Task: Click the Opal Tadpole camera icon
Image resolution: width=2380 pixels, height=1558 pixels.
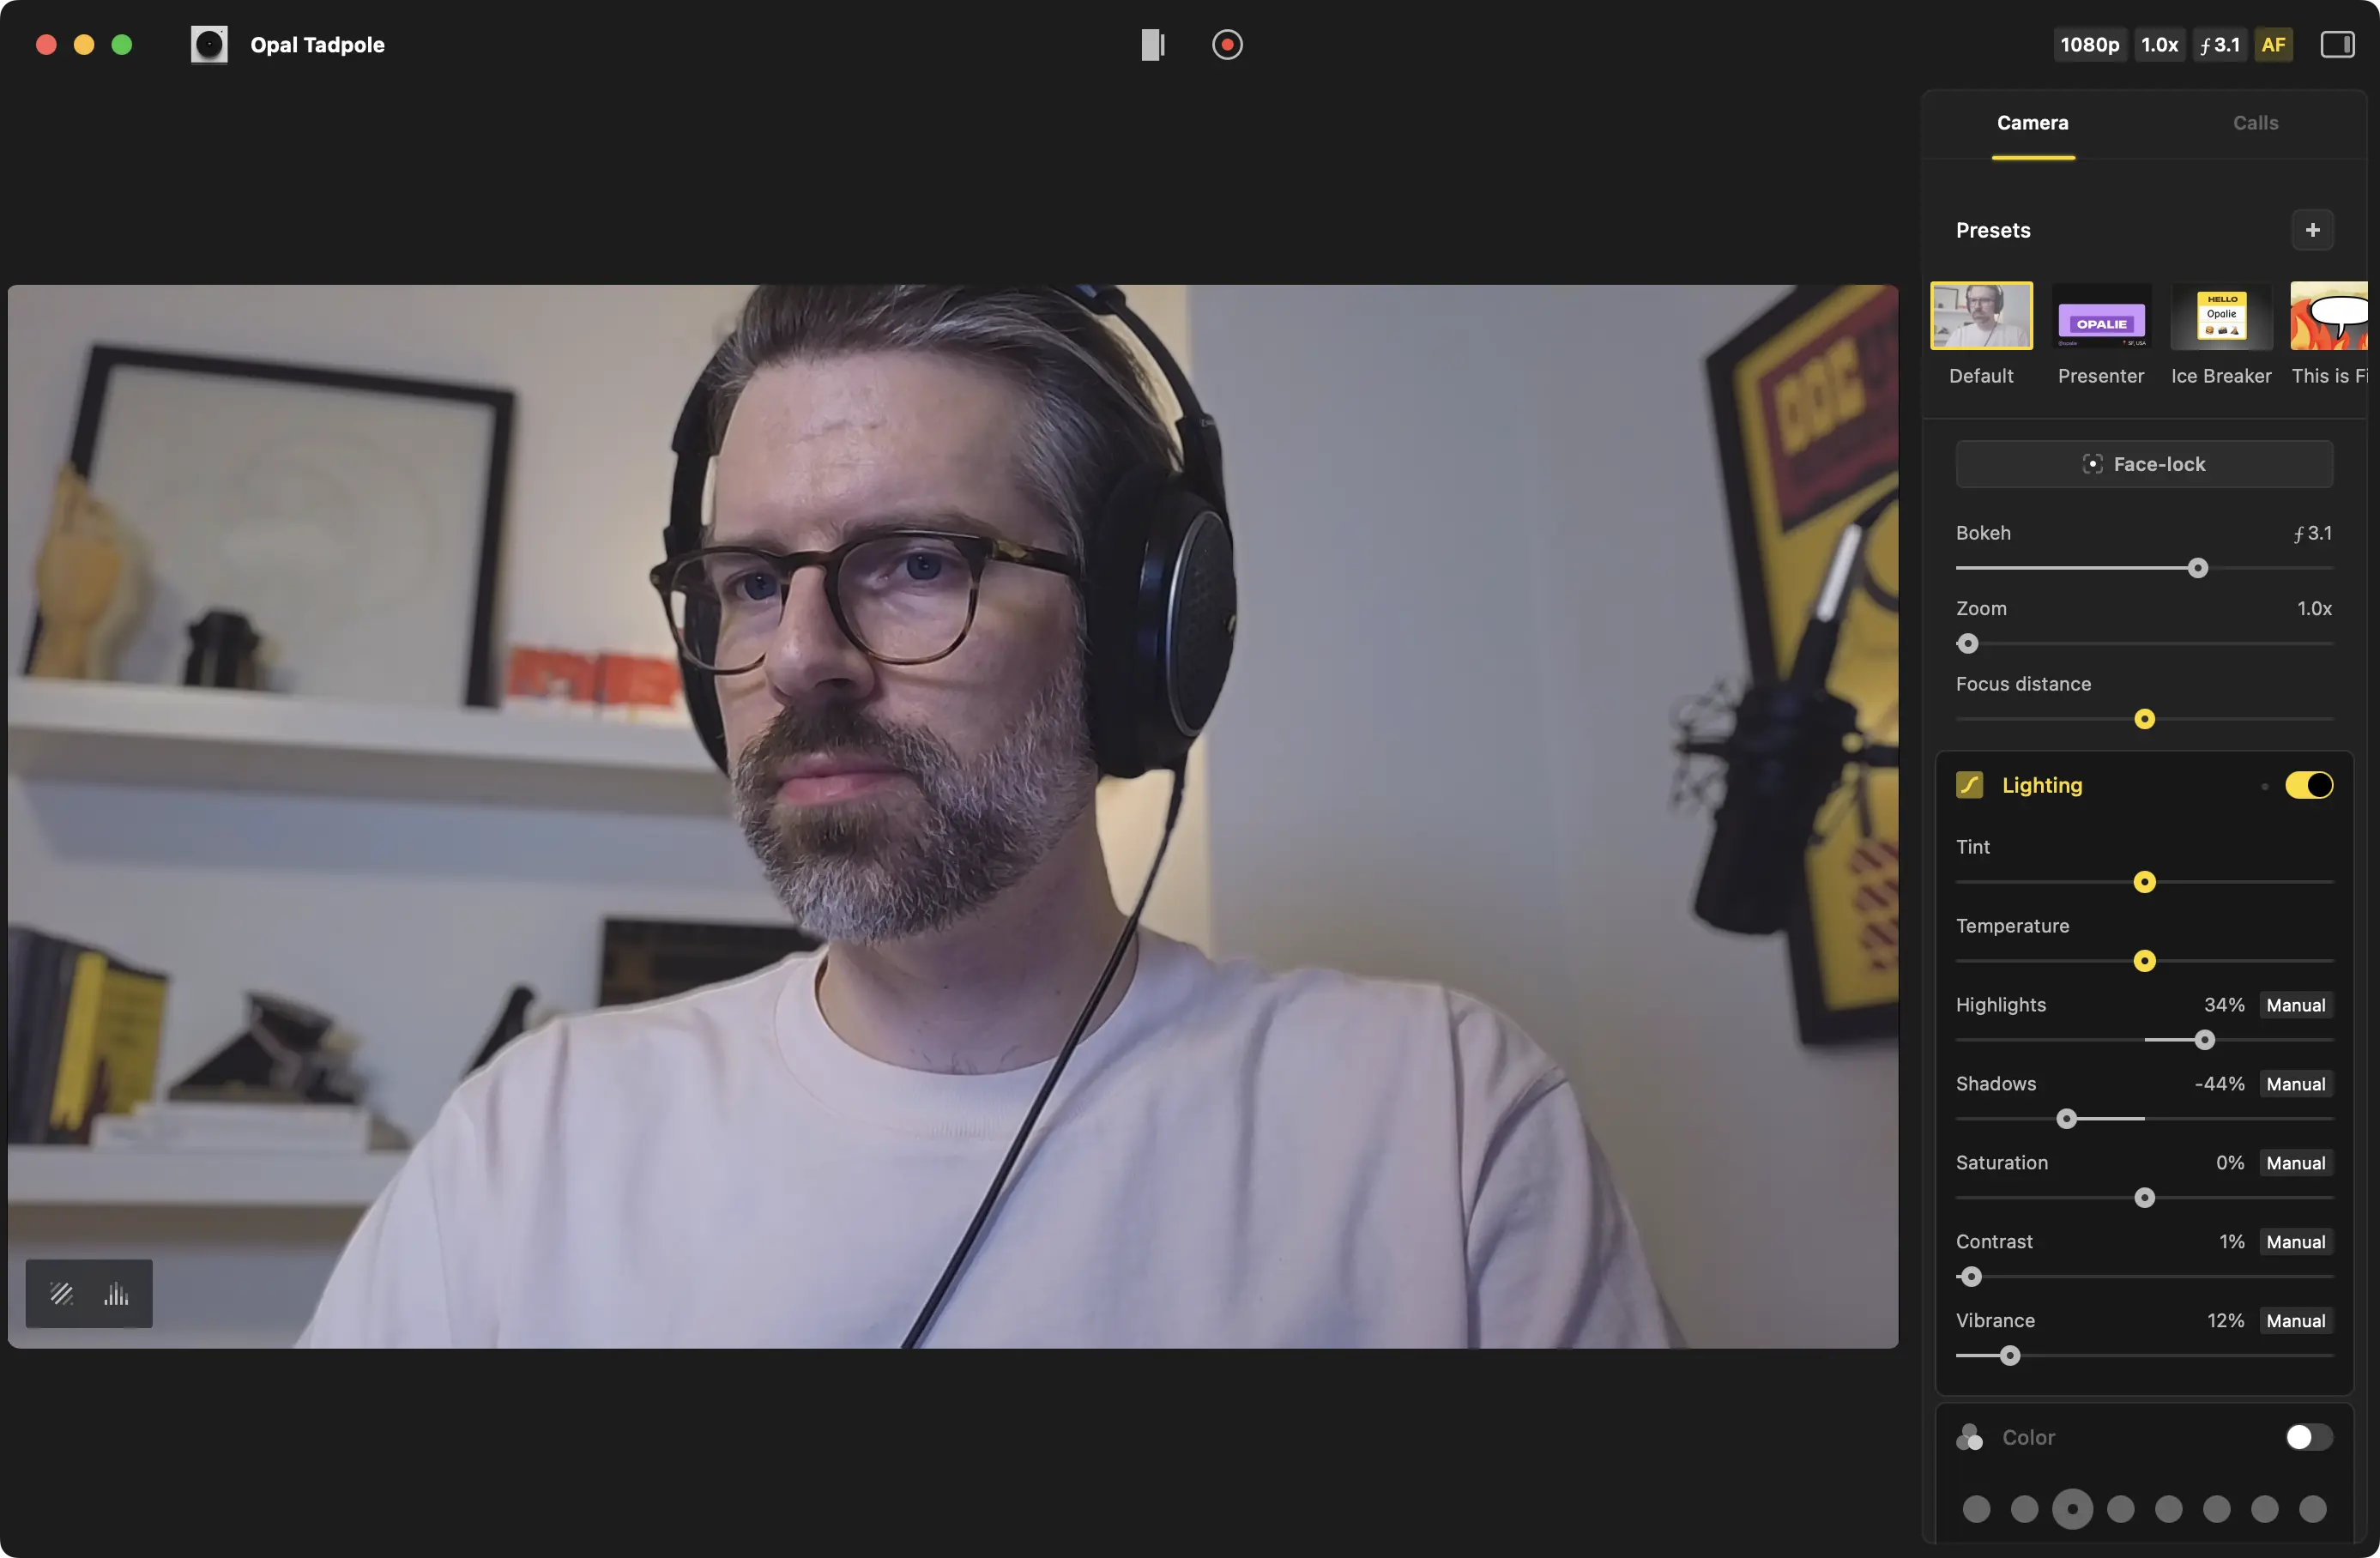Action: pos(209,45)
